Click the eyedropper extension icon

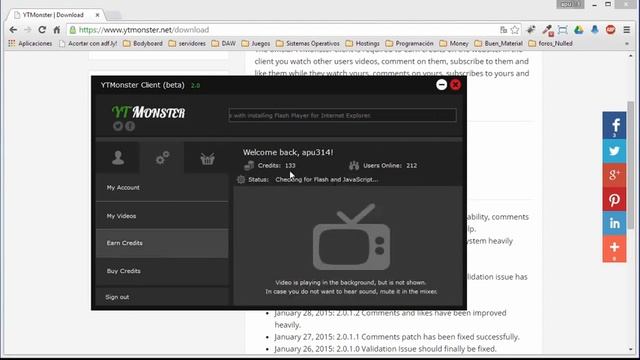[547, 30]
